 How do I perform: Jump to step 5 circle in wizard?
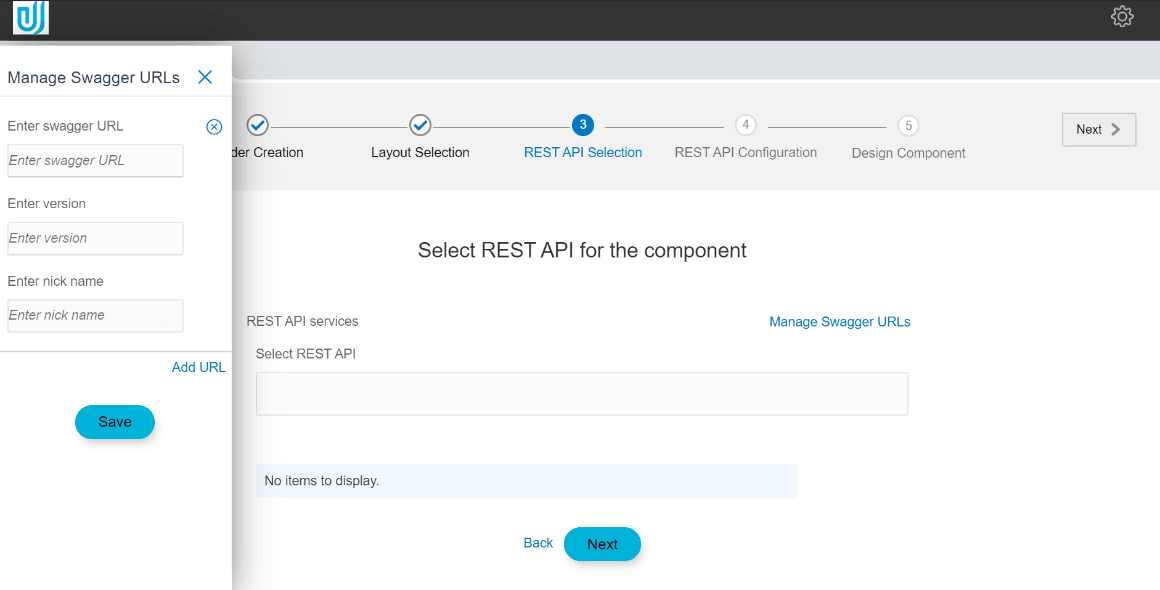coord(908,125)
